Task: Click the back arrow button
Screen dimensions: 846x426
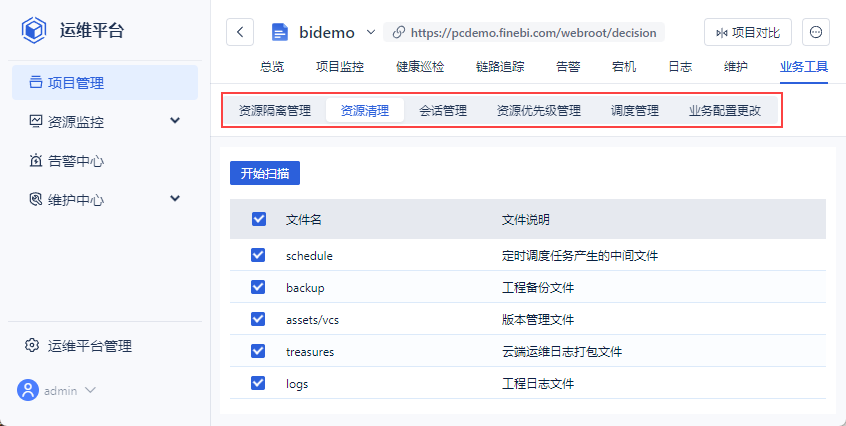Action: [240, 32]
